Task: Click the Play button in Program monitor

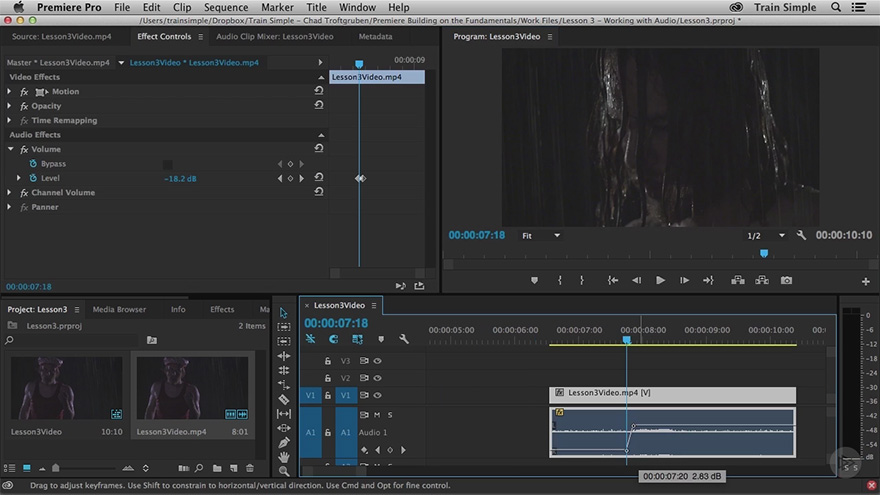Action: 660,280
